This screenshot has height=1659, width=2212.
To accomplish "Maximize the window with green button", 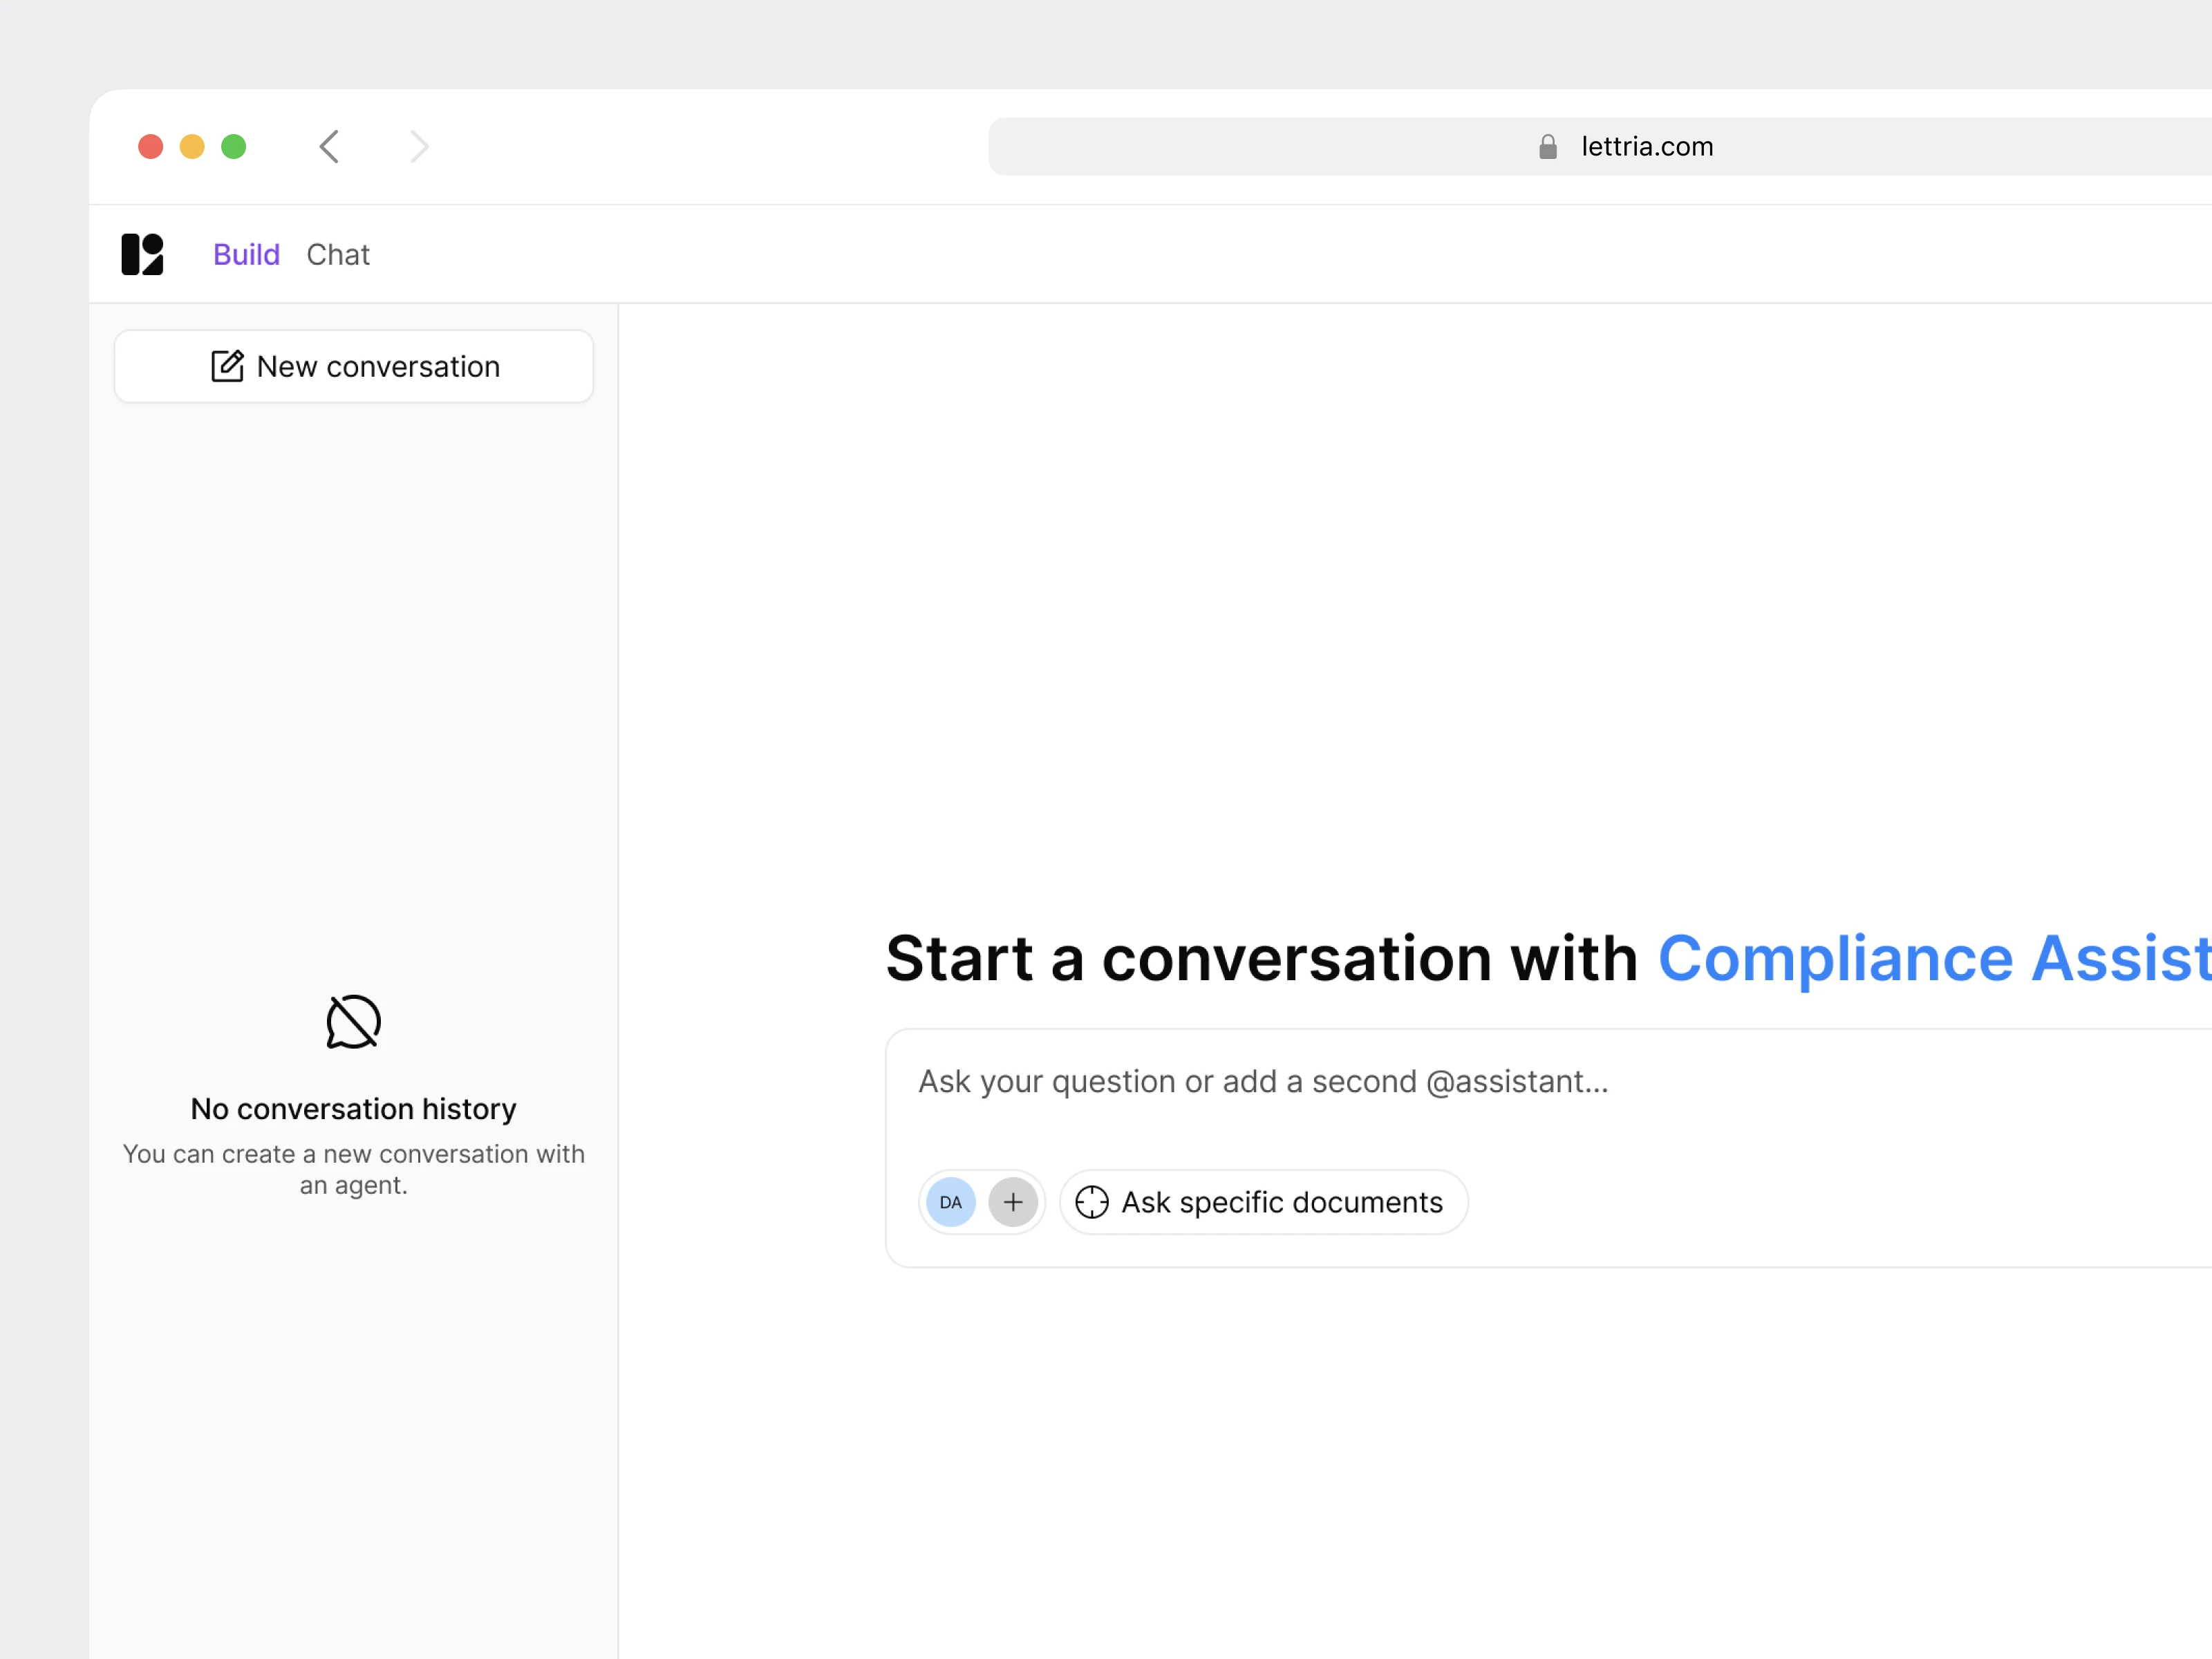I will coord(234,147).
